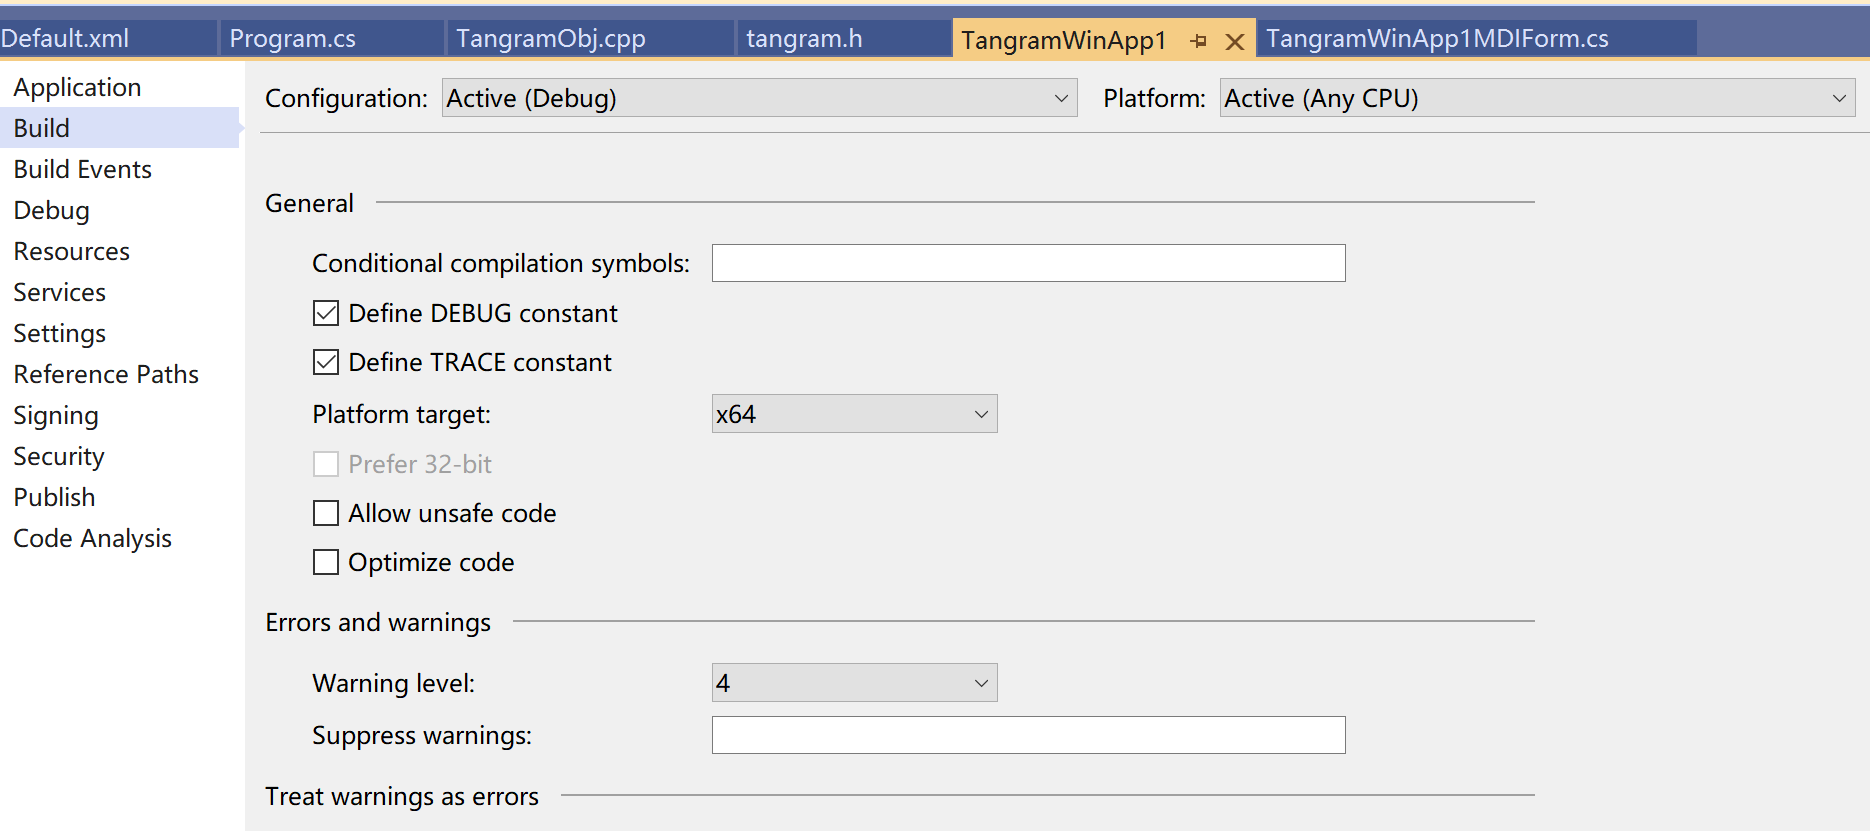Viewport: 1870px width, 831px height.
Task: Close the TangramWinApp1 tab
Action: (x=1235, y=41)
